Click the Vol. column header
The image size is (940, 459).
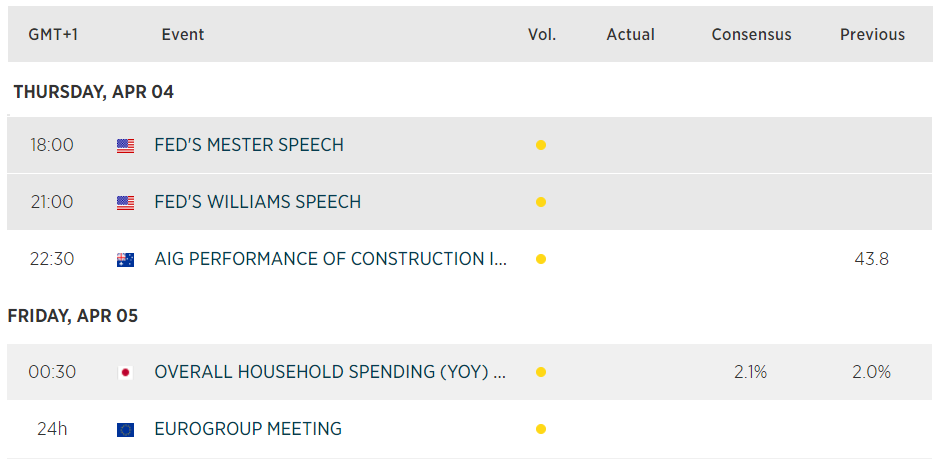coord(542,35)
